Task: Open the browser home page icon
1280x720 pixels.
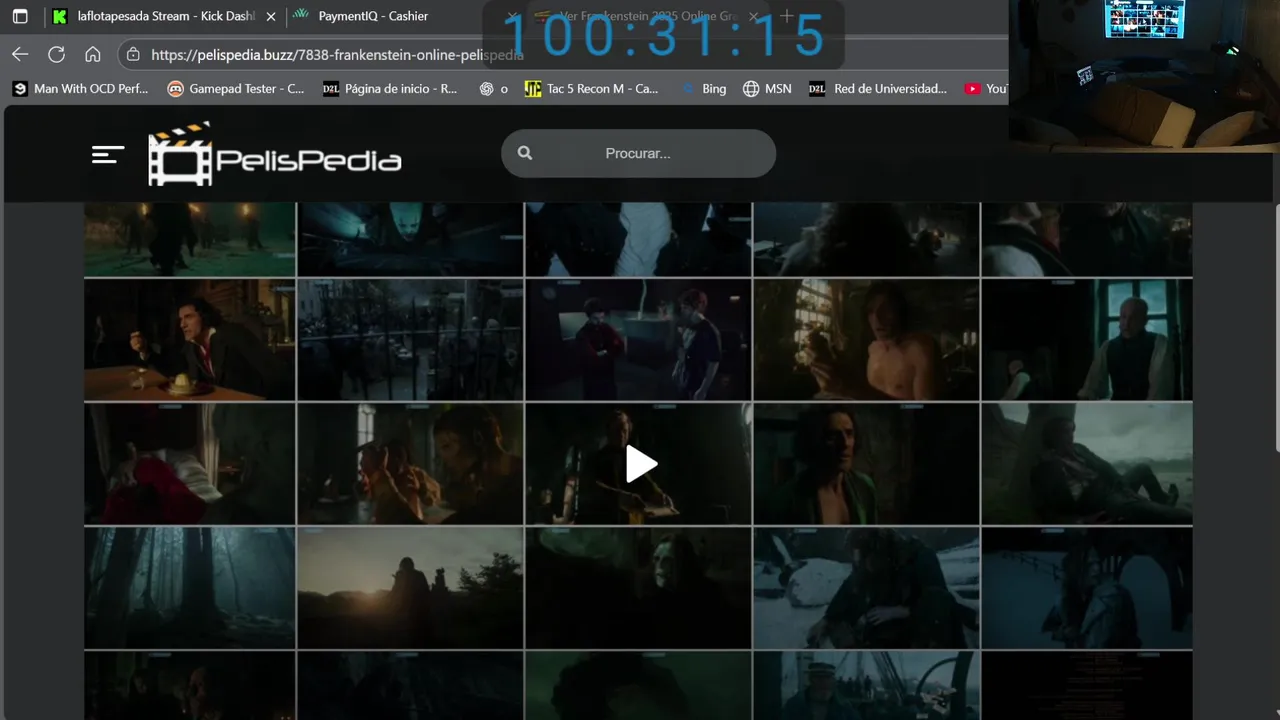Action: point(92,54)
